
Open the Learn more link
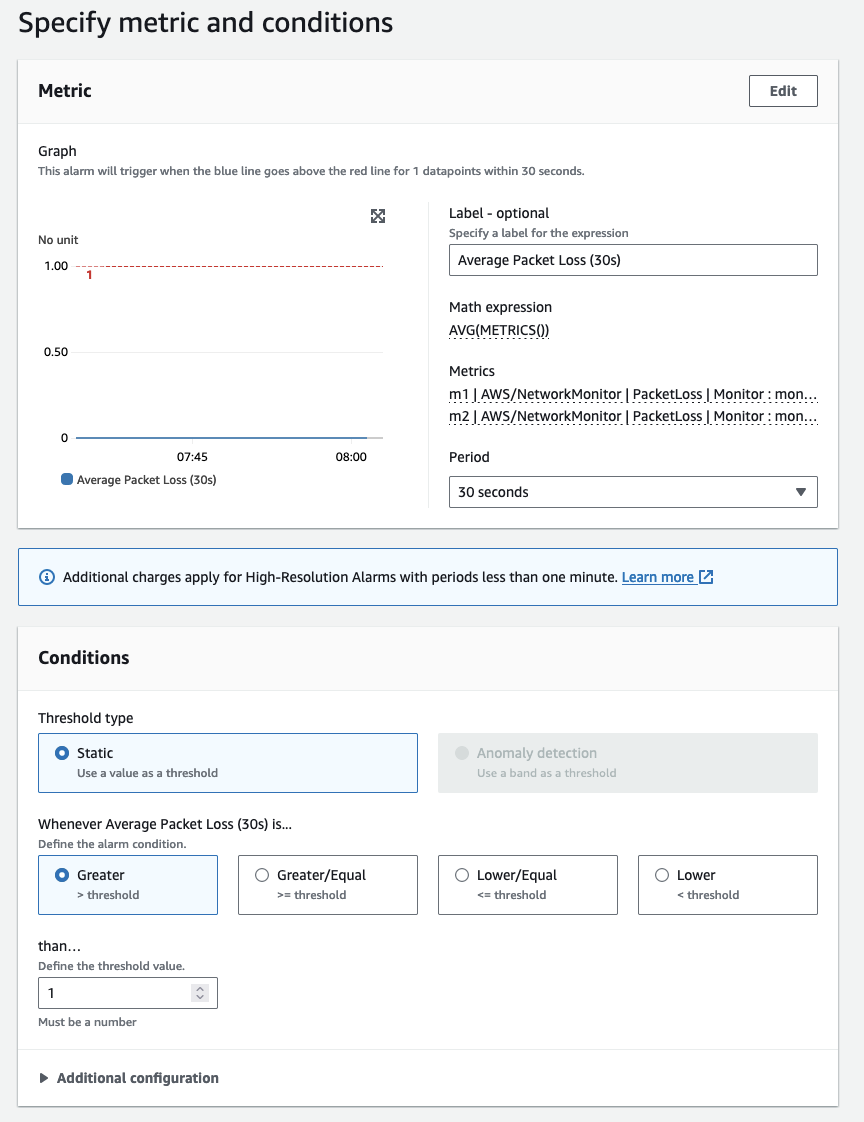point(657,577)
